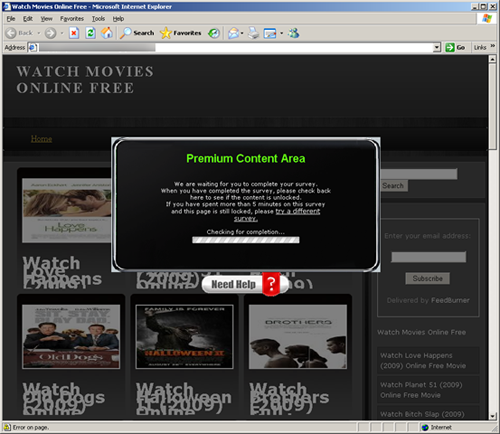
Task: Click the sidebar Search button
Action: (x=393, y=186)
